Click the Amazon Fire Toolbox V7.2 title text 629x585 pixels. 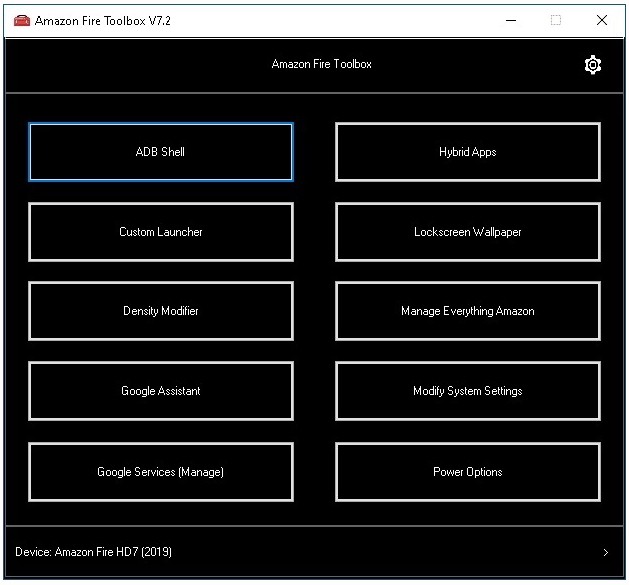click(x=103, y=20)
